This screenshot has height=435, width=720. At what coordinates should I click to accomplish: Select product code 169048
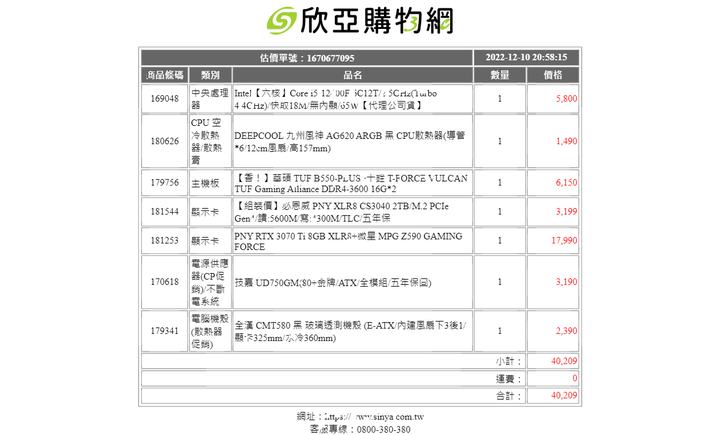tap(164, 99)
